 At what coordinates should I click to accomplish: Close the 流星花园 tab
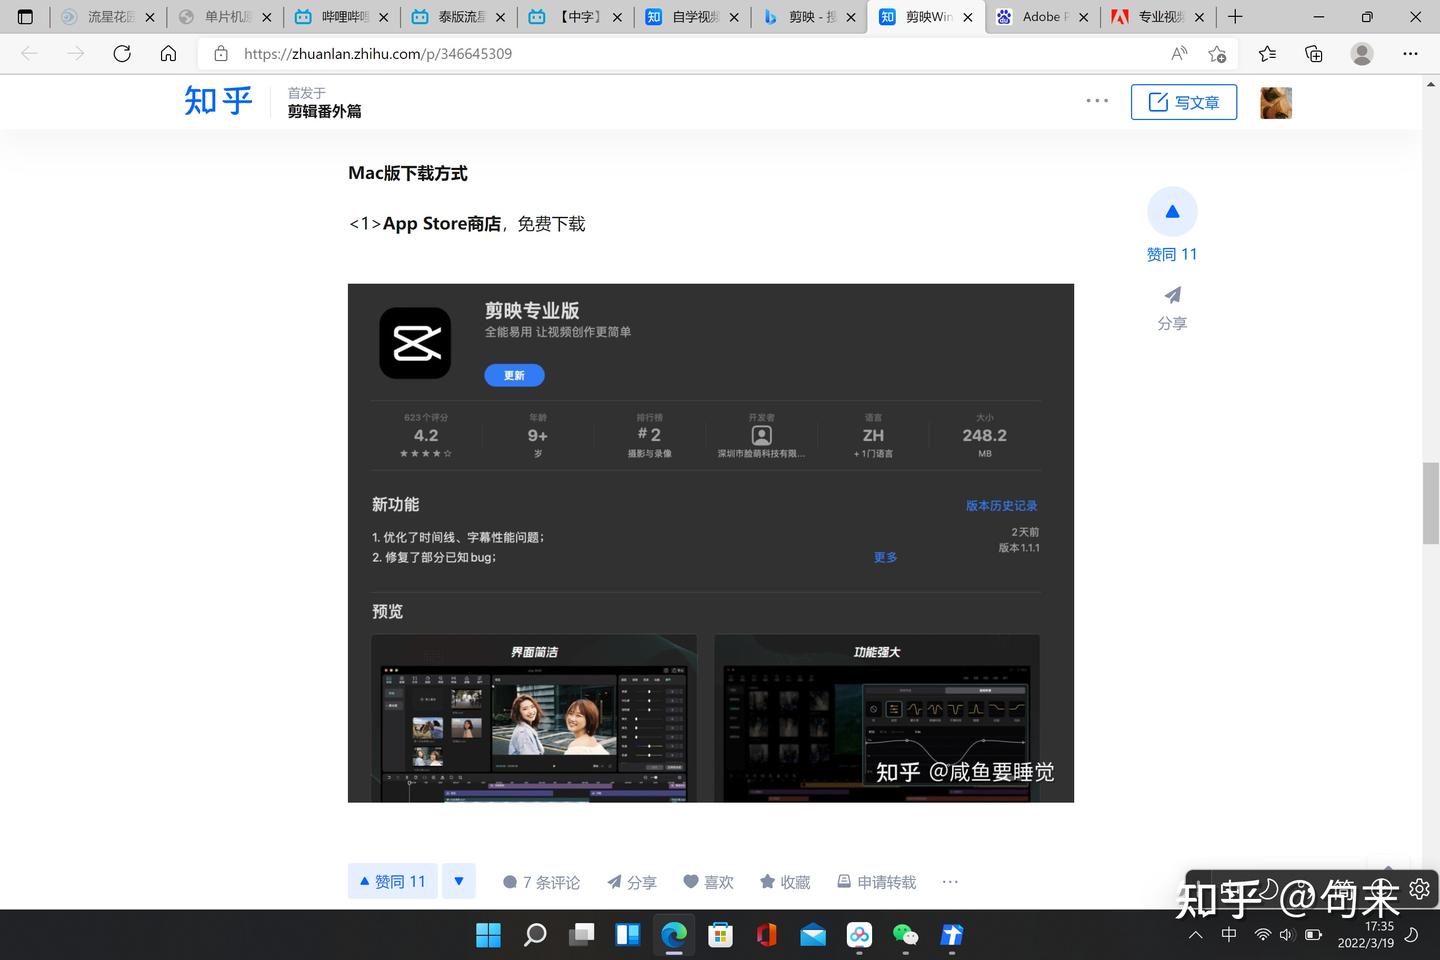point(150,17)
